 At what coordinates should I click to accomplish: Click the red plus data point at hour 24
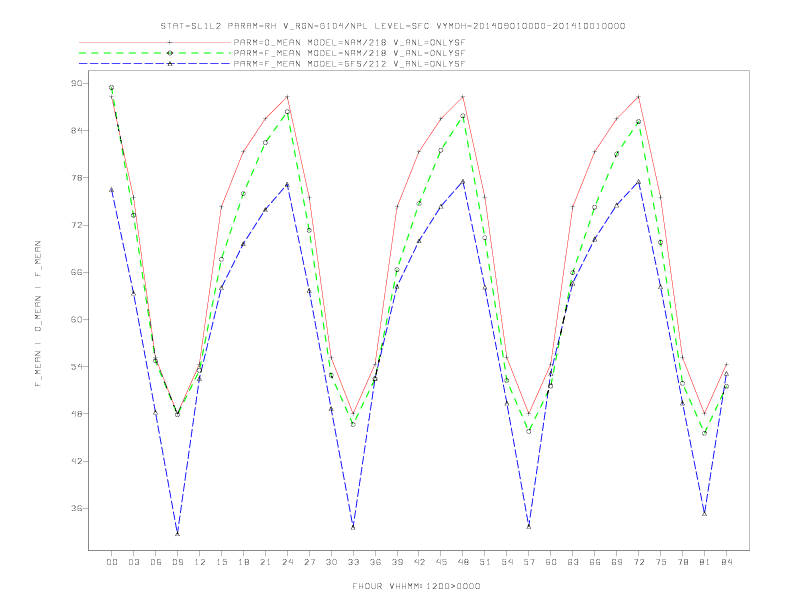287,96
